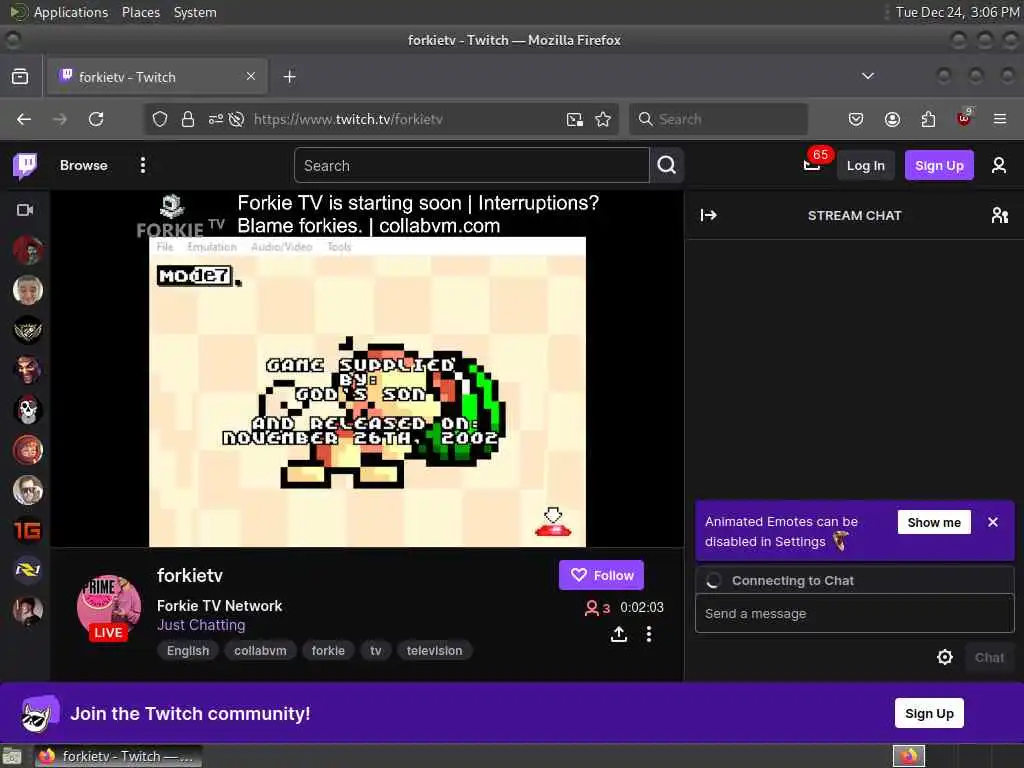
Task: Click the uBlock Origin extension icon
Action: pos(964,118)
